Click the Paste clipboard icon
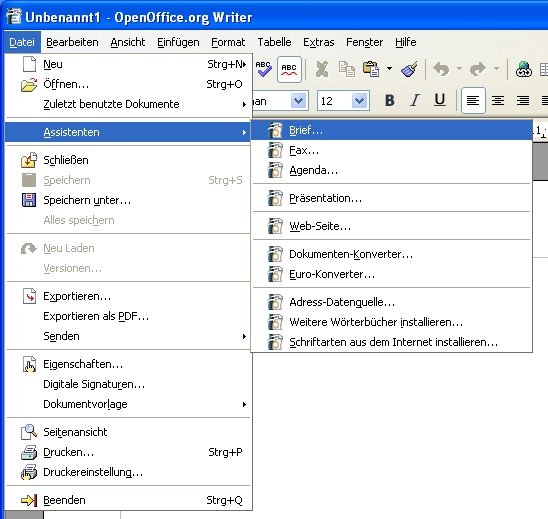This screenshot has height=519, width=548. point(371,69)
